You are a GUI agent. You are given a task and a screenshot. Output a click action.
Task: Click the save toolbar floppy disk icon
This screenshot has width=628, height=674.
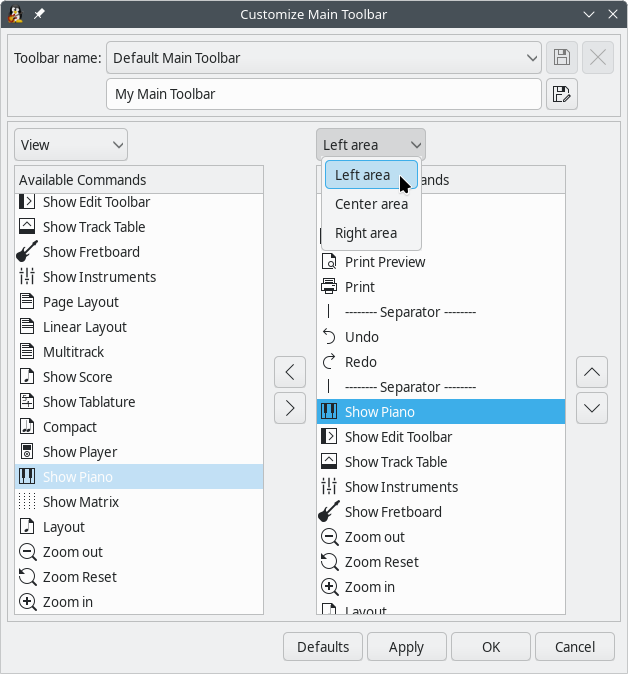(x=561, y=58)
